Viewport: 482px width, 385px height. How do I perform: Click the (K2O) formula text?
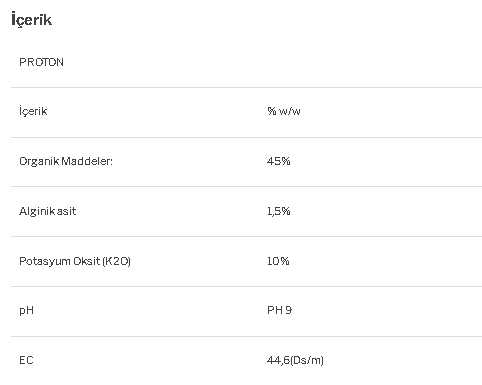[116, 261]
